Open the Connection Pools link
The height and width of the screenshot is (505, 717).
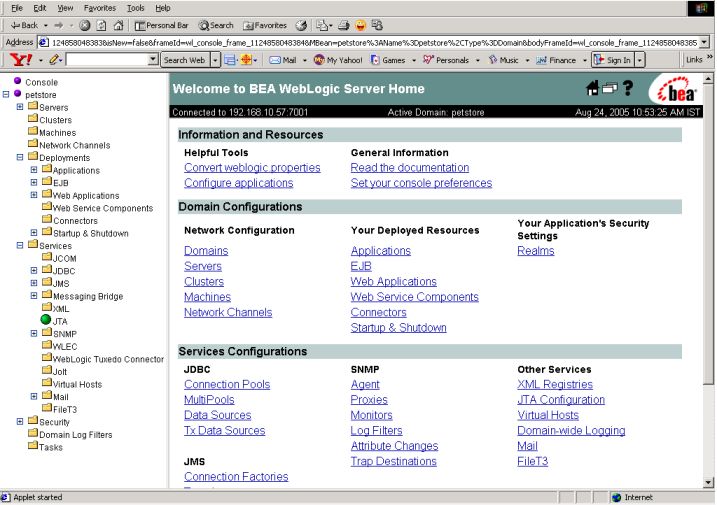[227, 384]
